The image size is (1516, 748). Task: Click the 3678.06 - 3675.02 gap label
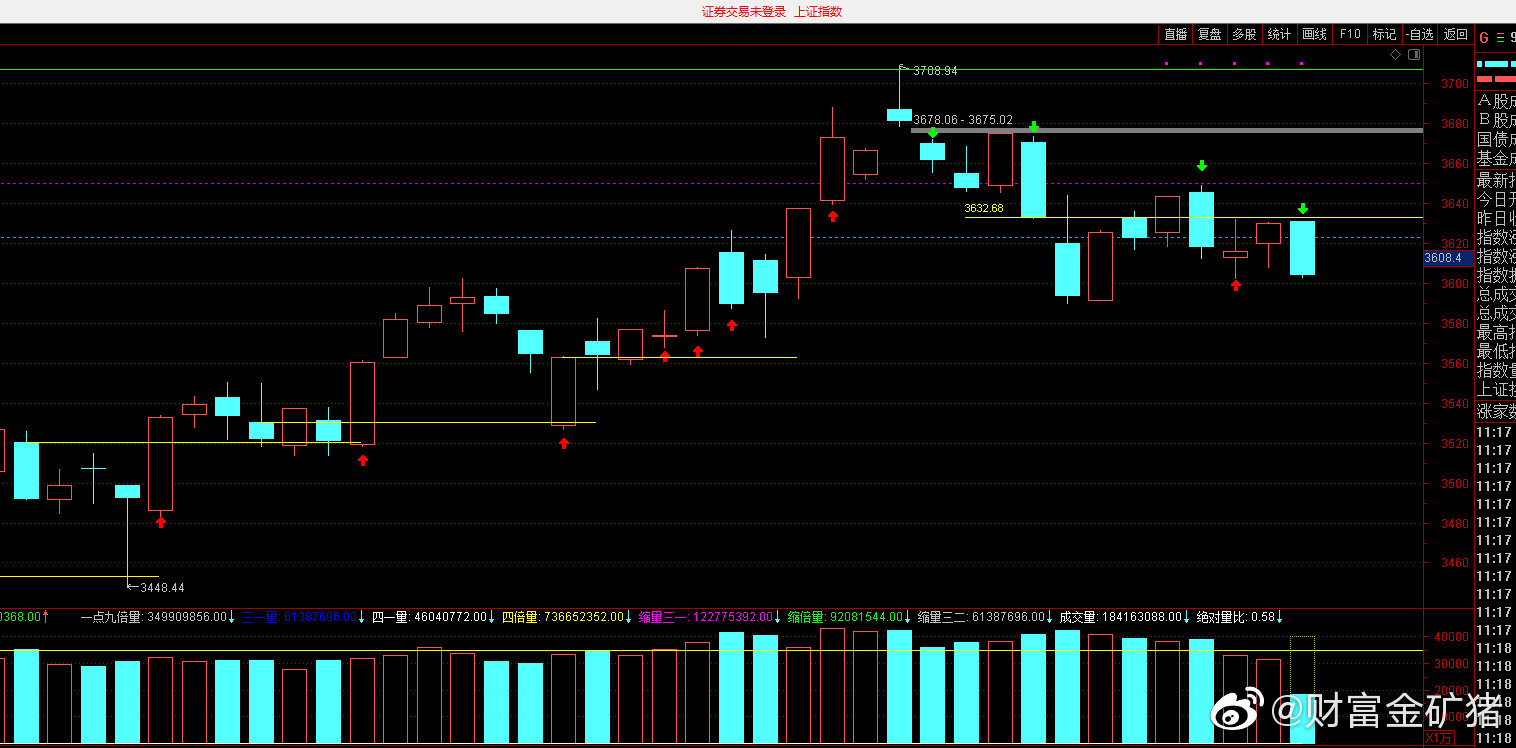click(963, 120)
